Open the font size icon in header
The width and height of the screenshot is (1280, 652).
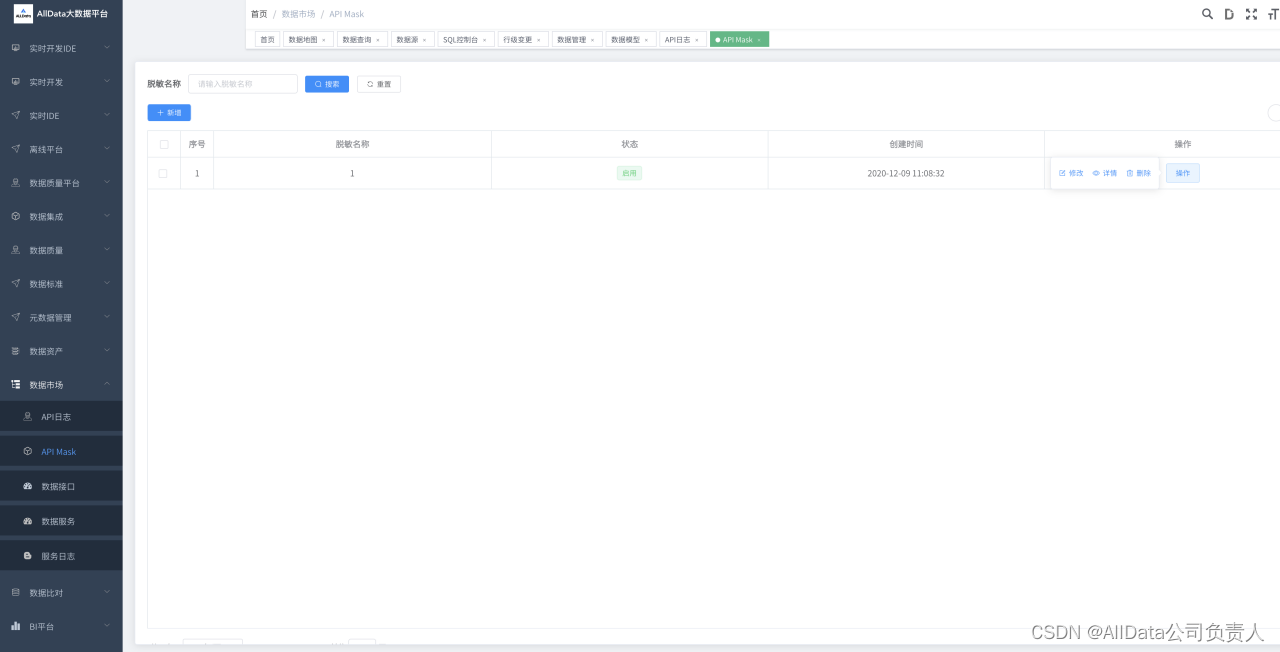coord(1273,14)
